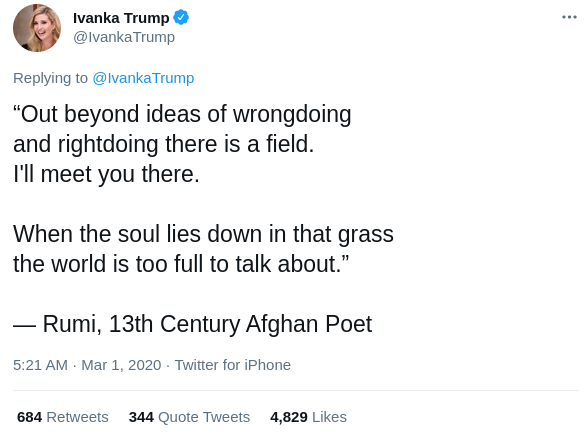Select the gray @IvankaTrump handle below name
Image resolution: width=586 pixels, height=434 pixels.
124,37
